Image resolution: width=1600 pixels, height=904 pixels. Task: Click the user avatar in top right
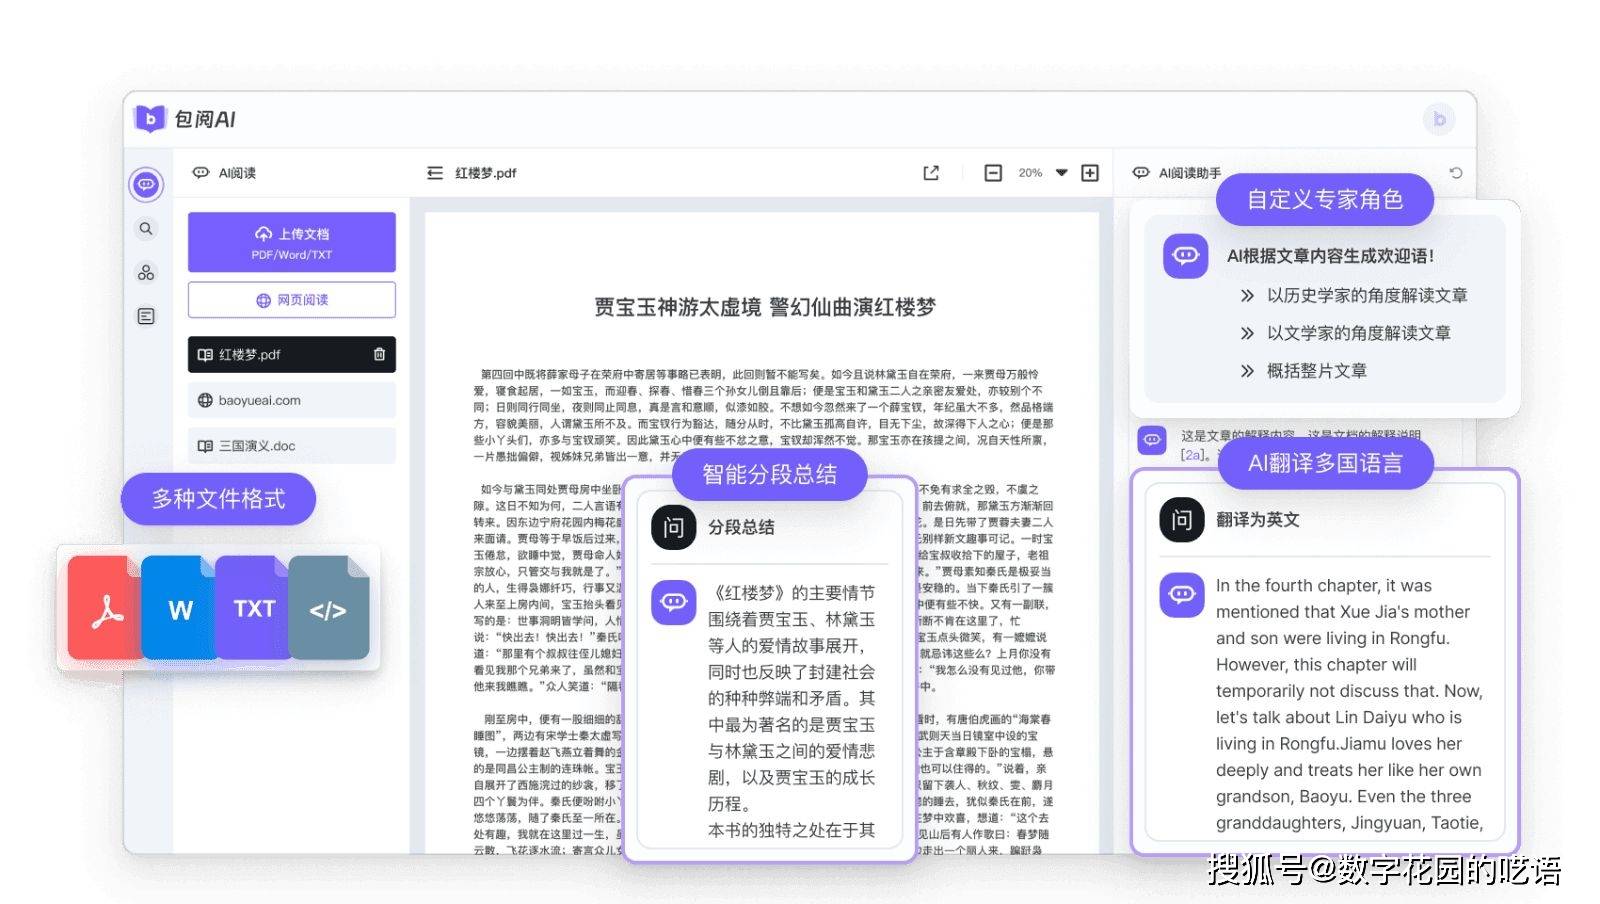tap(1439, 119)
